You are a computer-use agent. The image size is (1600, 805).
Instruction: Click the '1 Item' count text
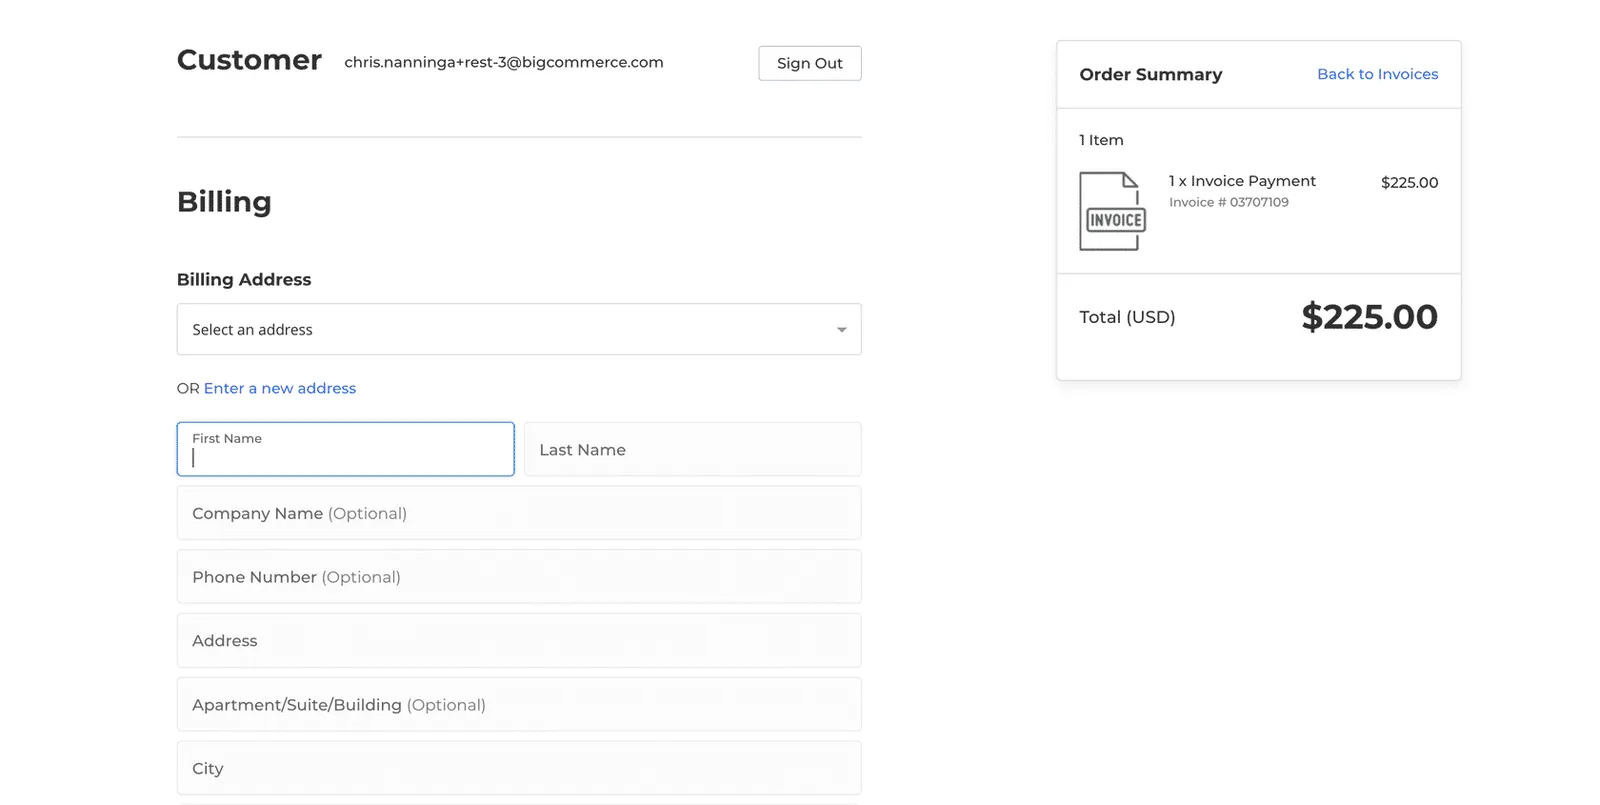pyautogui.click(x=1101, y=140)
